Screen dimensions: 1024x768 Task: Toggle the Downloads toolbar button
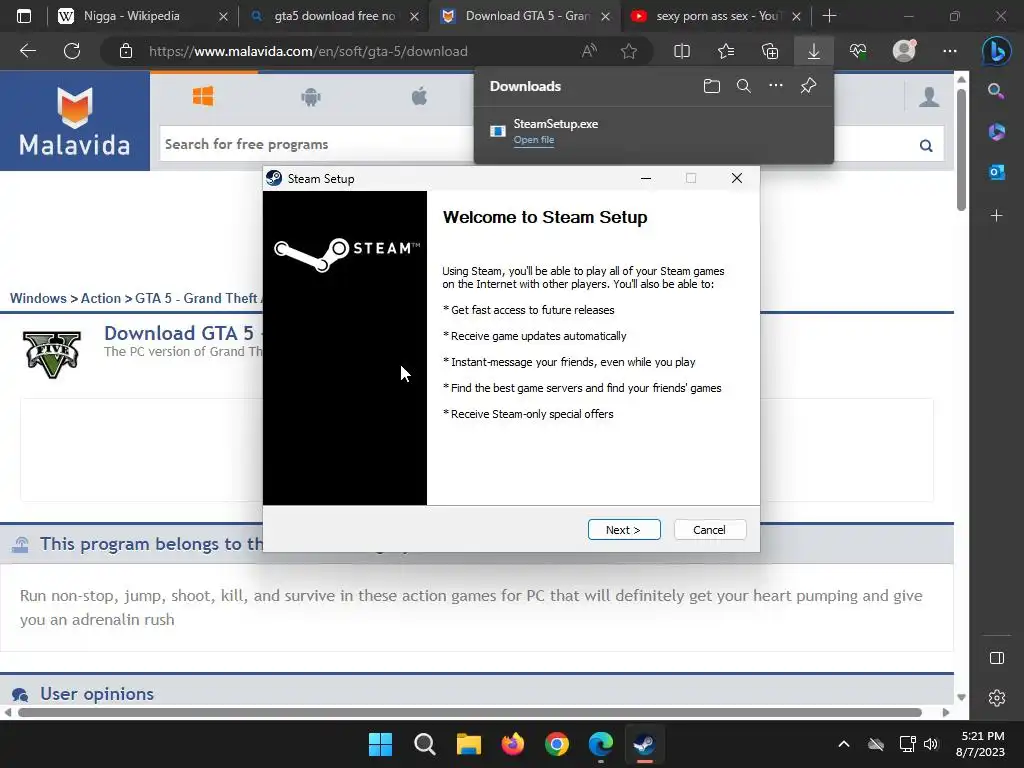(x=814, y=51)
